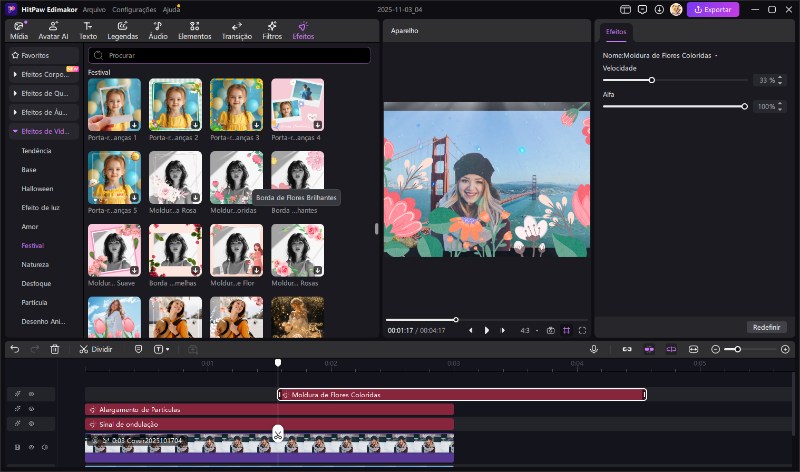Screen dimensions: 800x472
Task: Zoom in timeline with plus icon
Action: [x=785, y=349]
